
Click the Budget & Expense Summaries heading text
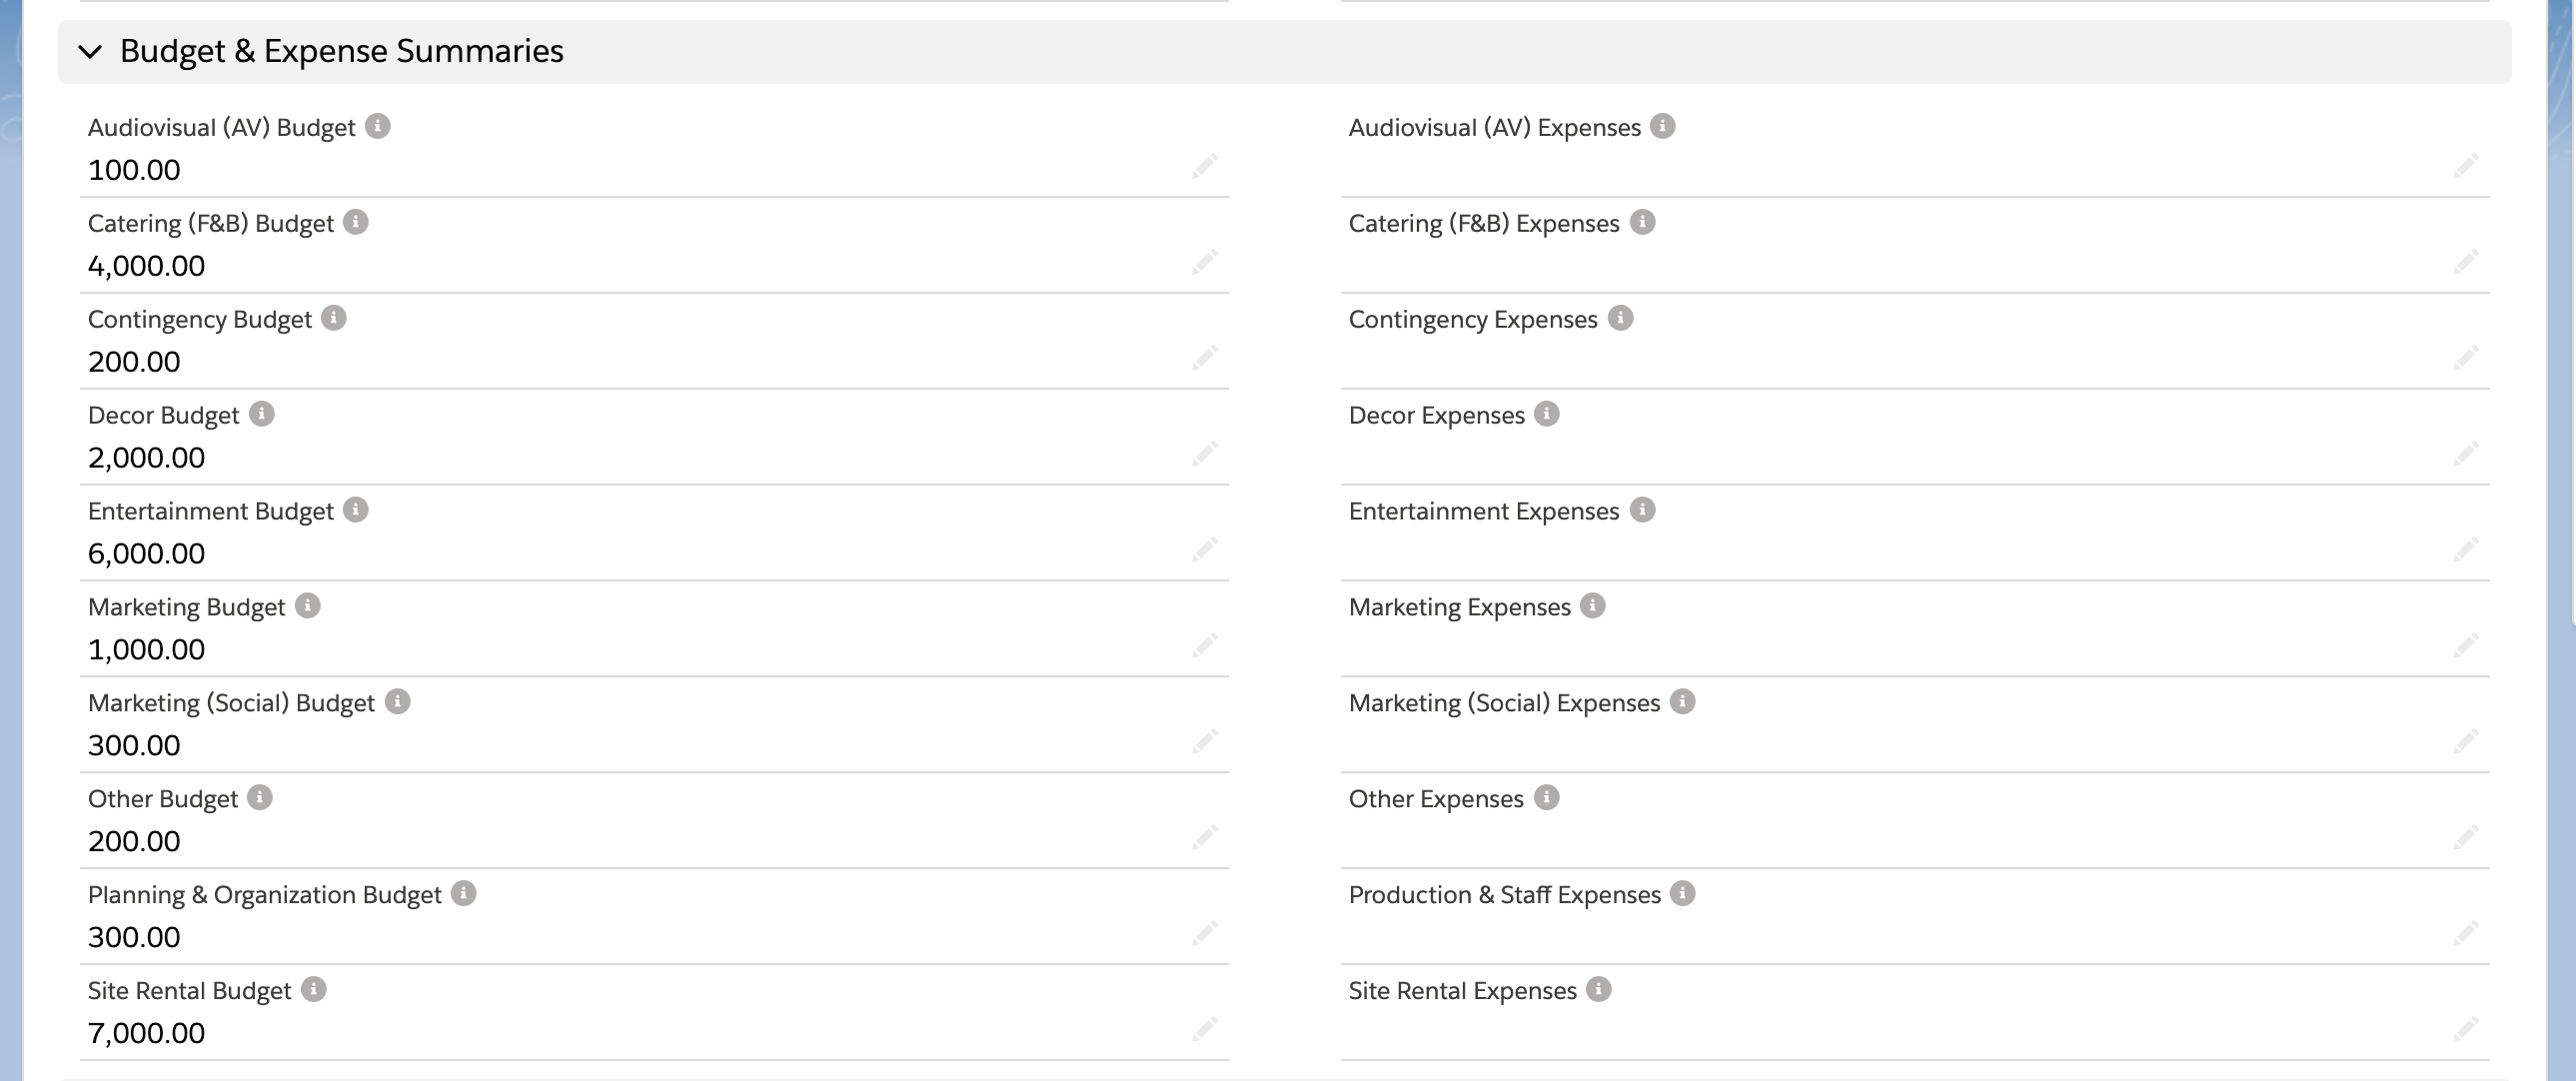pos(341,52)
